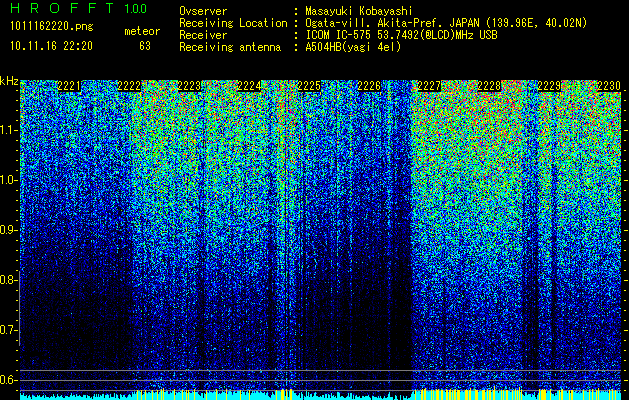Click the 2227 time marker

pos(429,86)
